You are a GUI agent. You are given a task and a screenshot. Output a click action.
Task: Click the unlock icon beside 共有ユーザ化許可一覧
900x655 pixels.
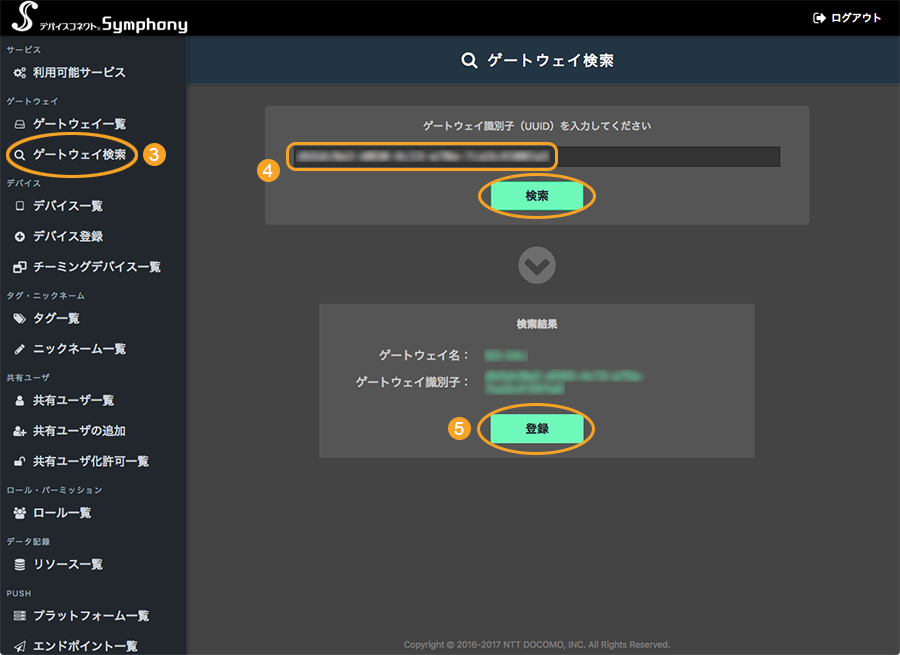(x=20, y=462)
